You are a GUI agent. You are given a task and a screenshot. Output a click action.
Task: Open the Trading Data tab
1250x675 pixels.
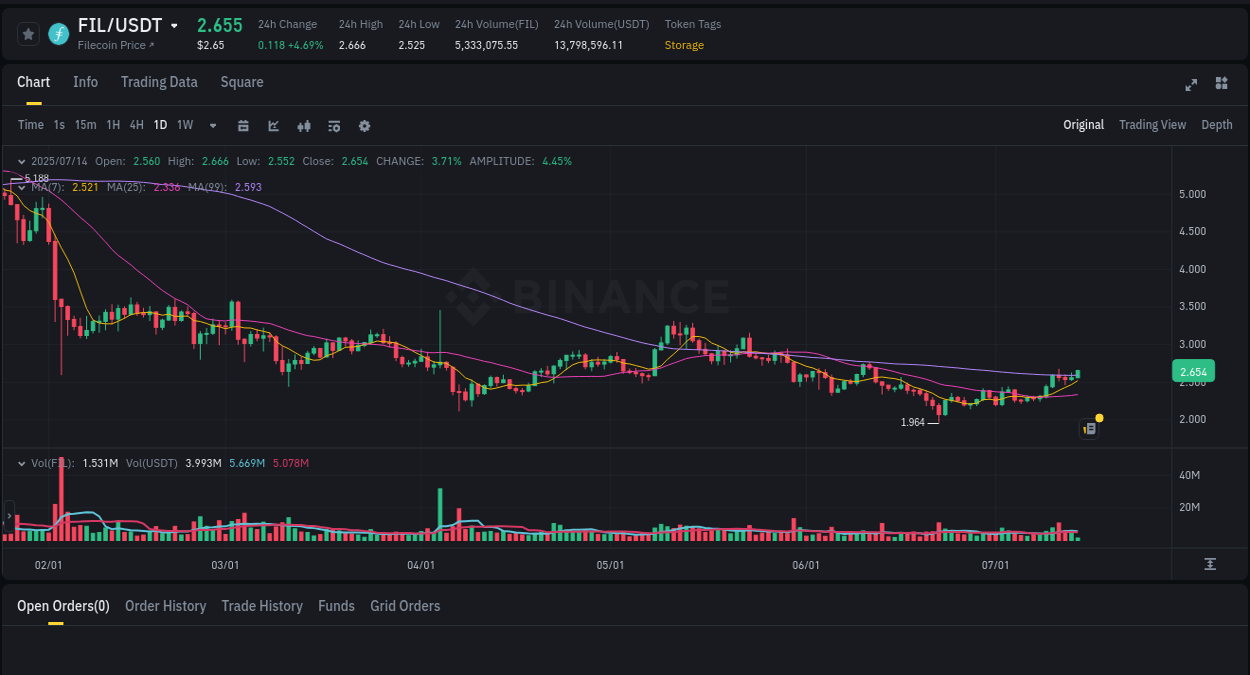(x=159, y=82)
